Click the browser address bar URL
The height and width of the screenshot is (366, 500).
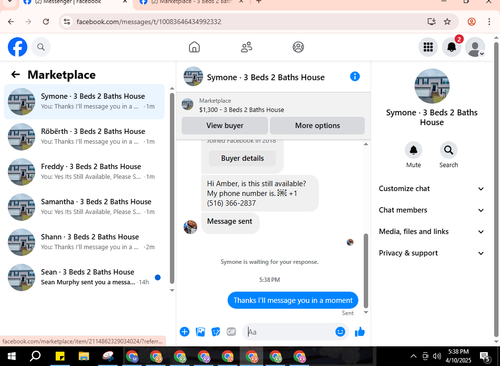tap(149, 22)
